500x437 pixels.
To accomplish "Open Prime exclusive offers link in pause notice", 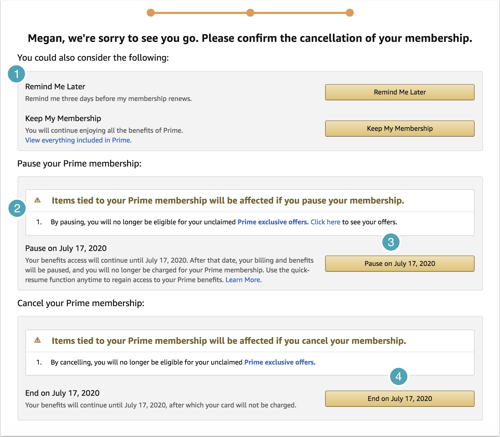I will [273, 222].
